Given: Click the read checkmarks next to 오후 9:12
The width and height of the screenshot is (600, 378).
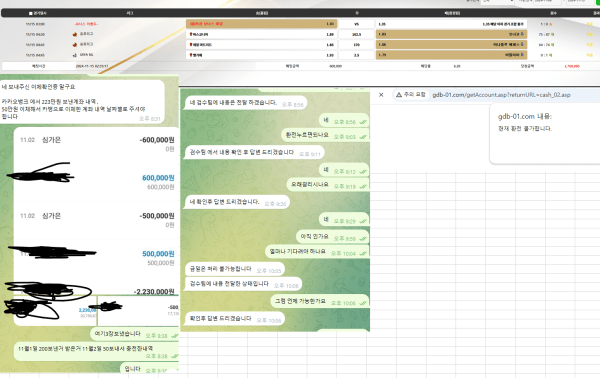Looking at the screenshot, I should (363, 171).
